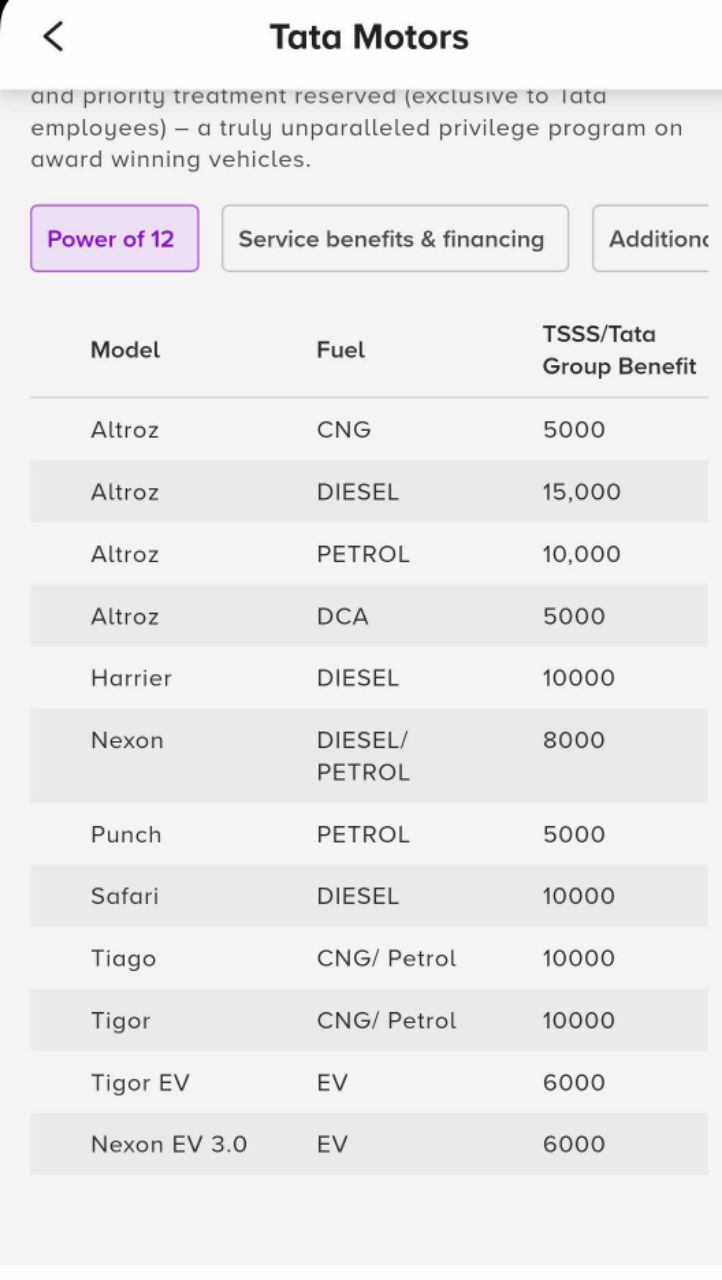Click the Model column header
The height and width of the screenshot is (1280, 722).
point(125,350)
